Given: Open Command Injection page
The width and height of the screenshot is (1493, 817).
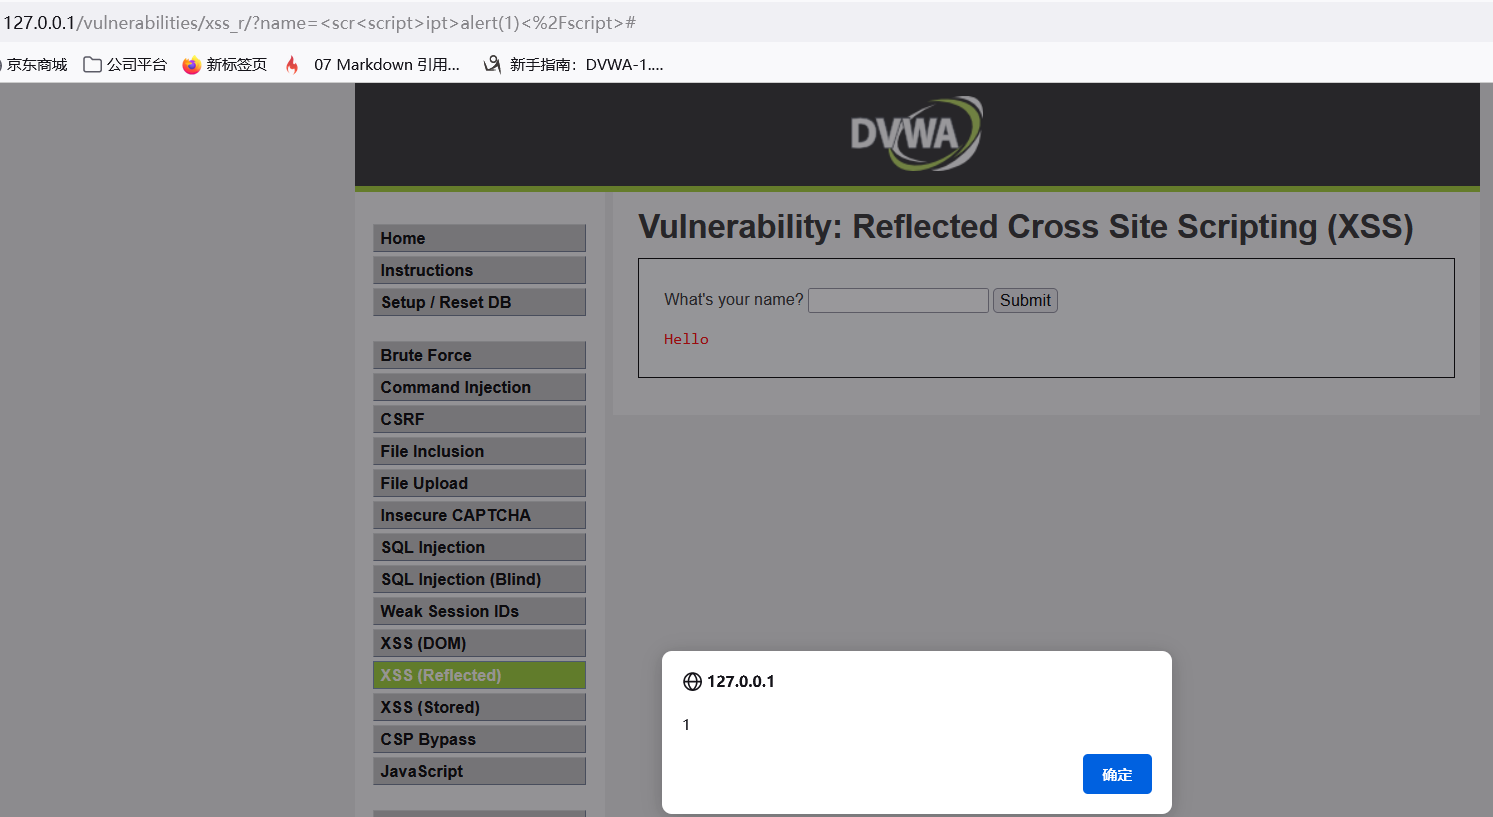Looking at the screenshot, I should [x=479, y=387].
